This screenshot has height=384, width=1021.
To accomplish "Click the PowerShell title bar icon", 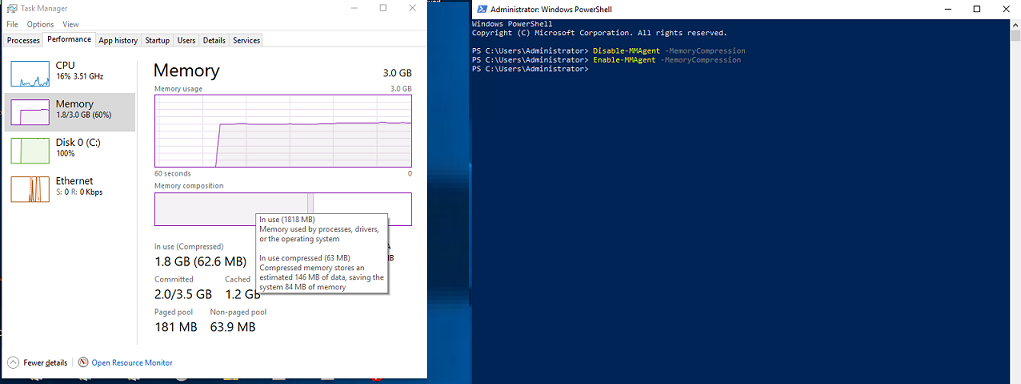I will coord(481,9).
